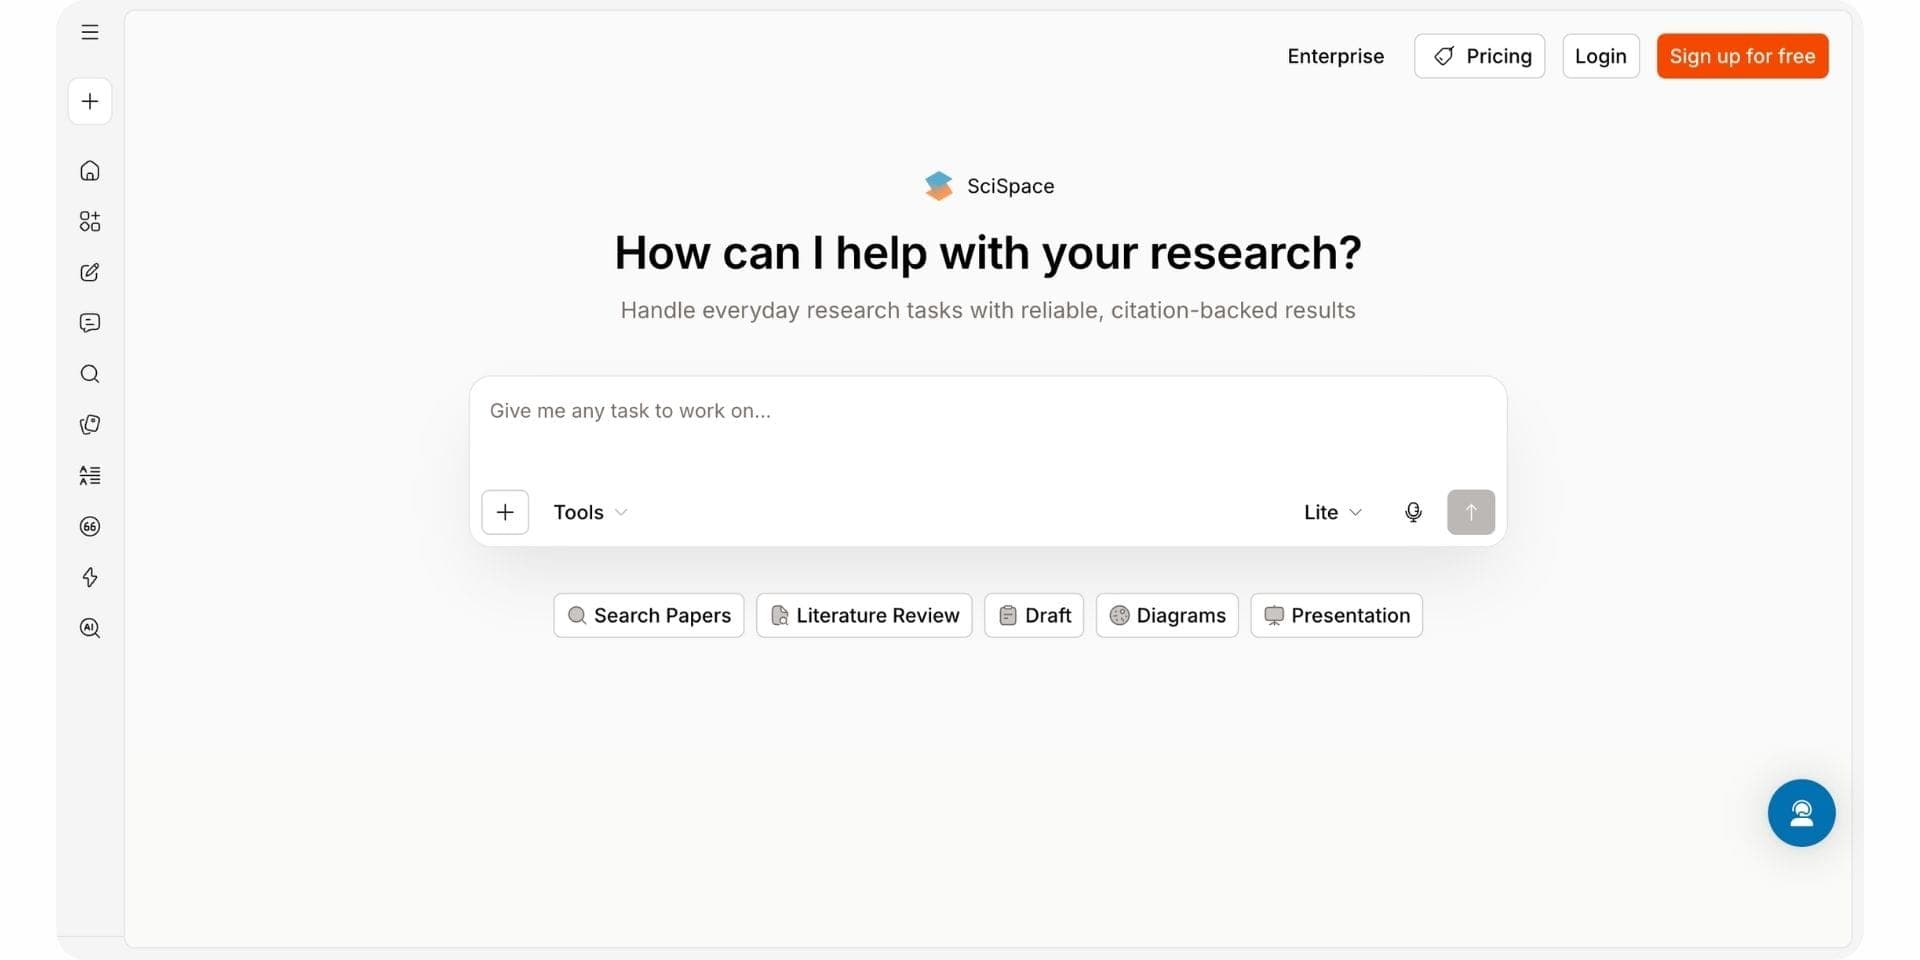Open the pencil-on-square writer icon in the sidebar
This screenshot has width=1920, height=960.
(x=90, y=272)
